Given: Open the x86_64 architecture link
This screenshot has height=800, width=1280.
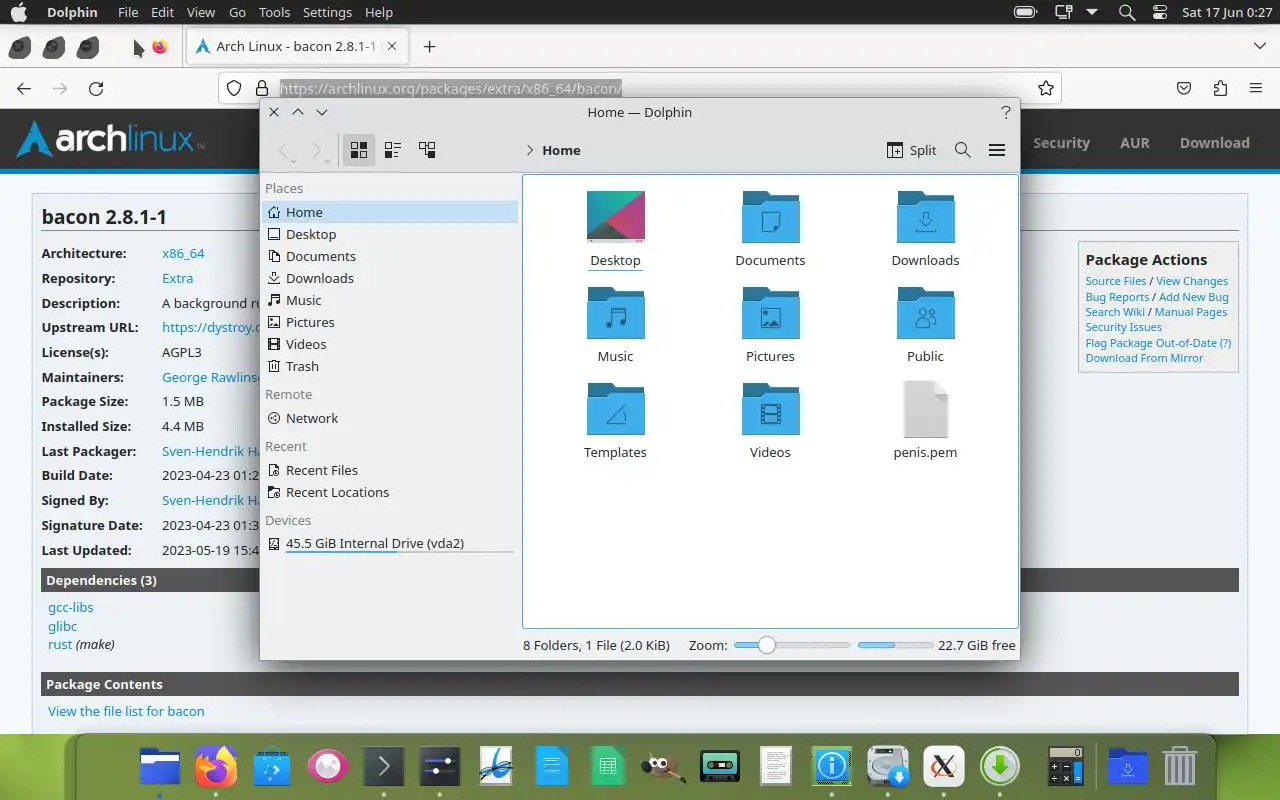Looking at the screenshot, I should (183, 253).
